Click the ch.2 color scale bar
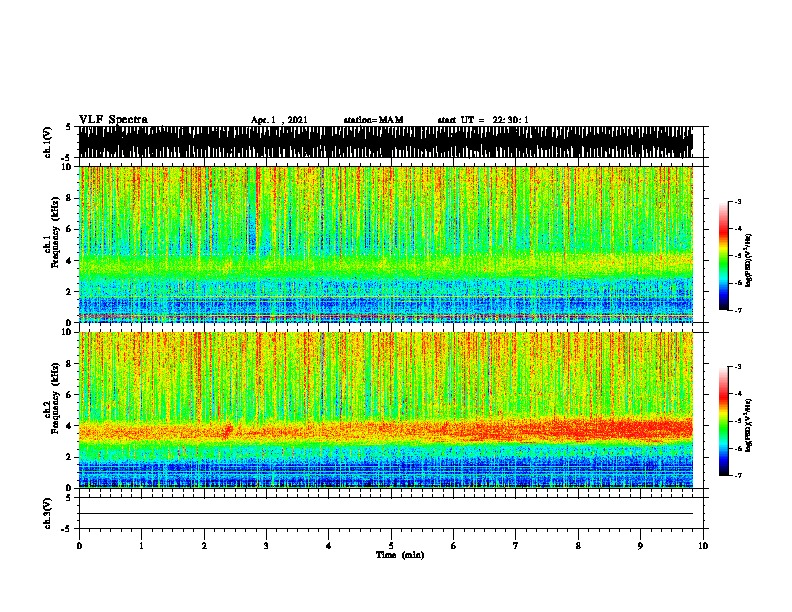 tap(723, 421)
